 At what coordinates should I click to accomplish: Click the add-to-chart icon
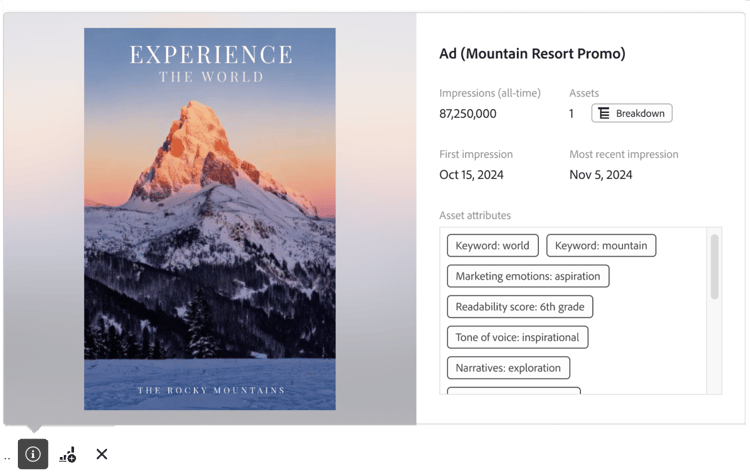67,454
